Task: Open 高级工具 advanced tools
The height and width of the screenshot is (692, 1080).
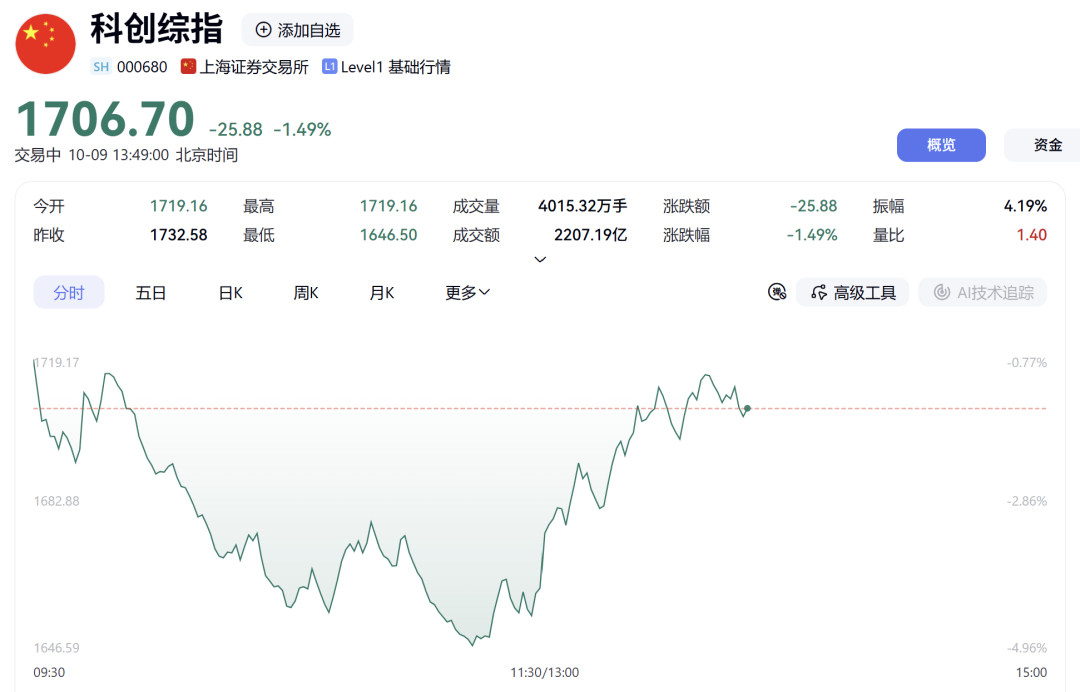Action: [x=853, y=293]
